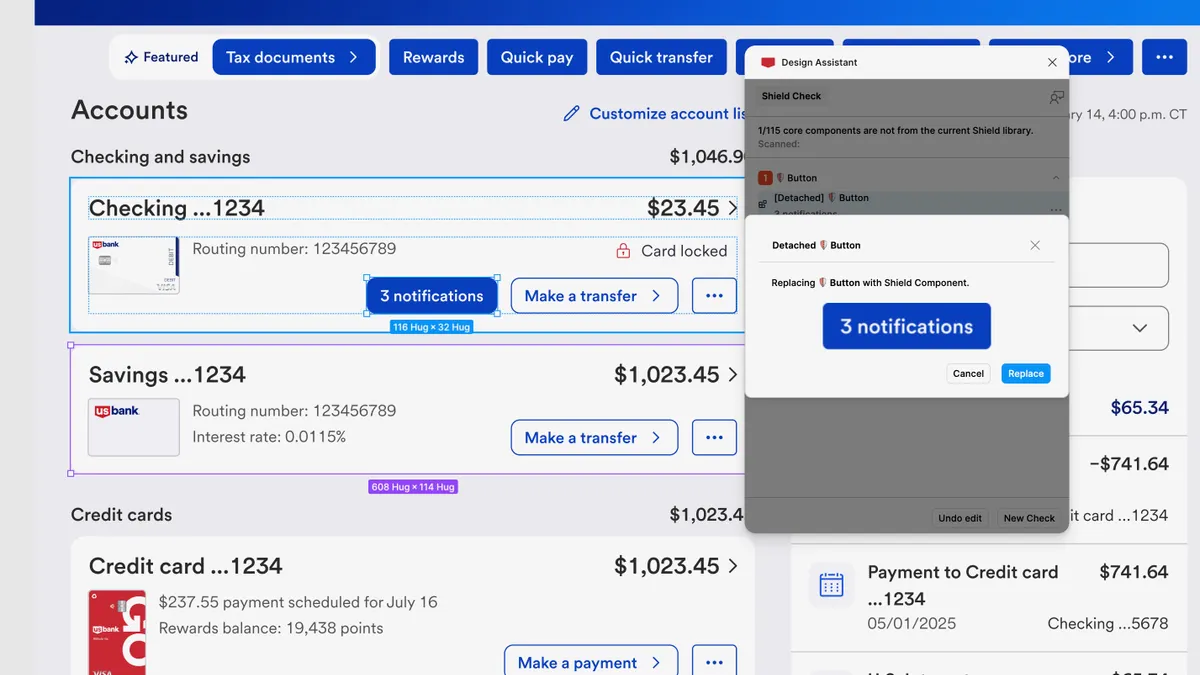Select the Quick pay tab
The width and height of the screenshot is (1200, 675).
pos(536,57)
